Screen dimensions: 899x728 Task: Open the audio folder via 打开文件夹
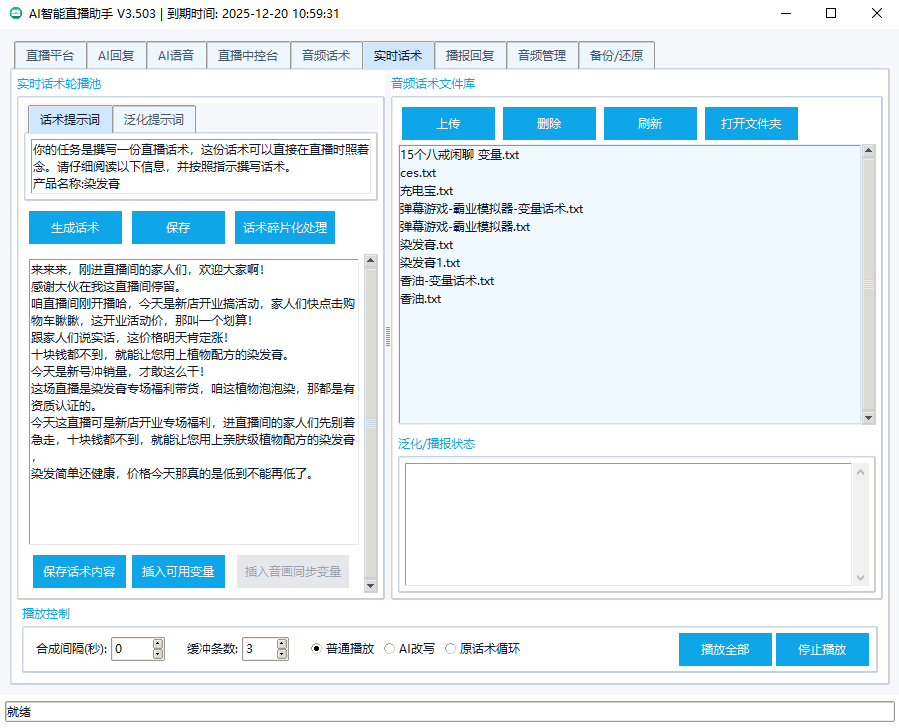point(751,123)
